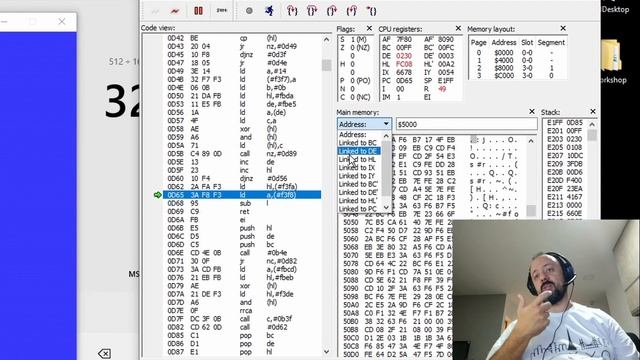Screen dimensions: 640x360
Task: Click the C flag row showing 0 (NC)
Action: [x=355, y=97]
